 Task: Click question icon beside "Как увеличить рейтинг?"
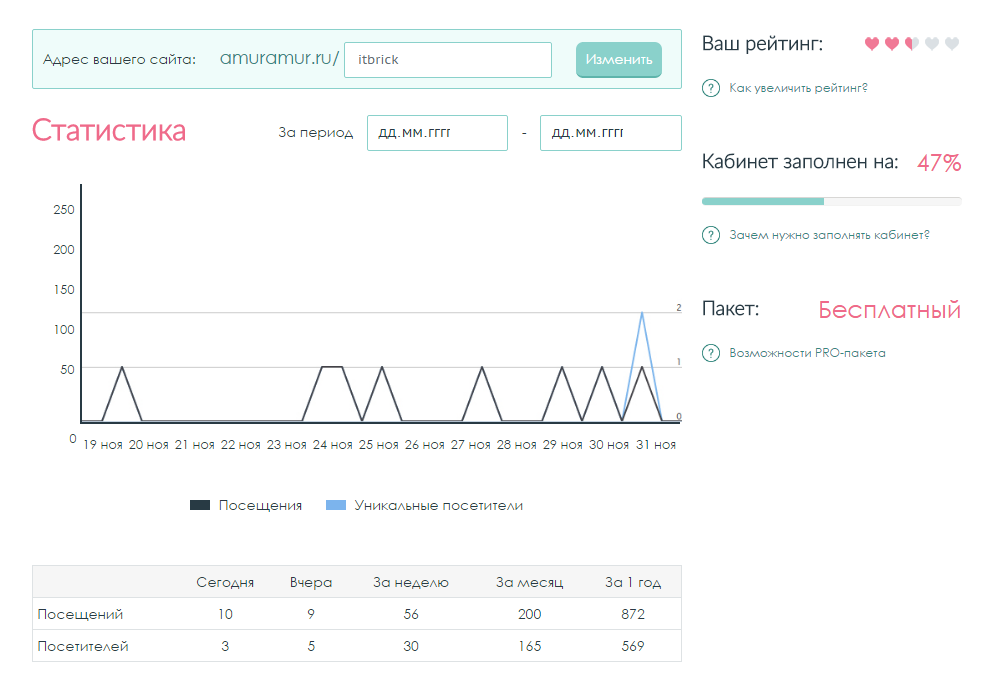711,88
